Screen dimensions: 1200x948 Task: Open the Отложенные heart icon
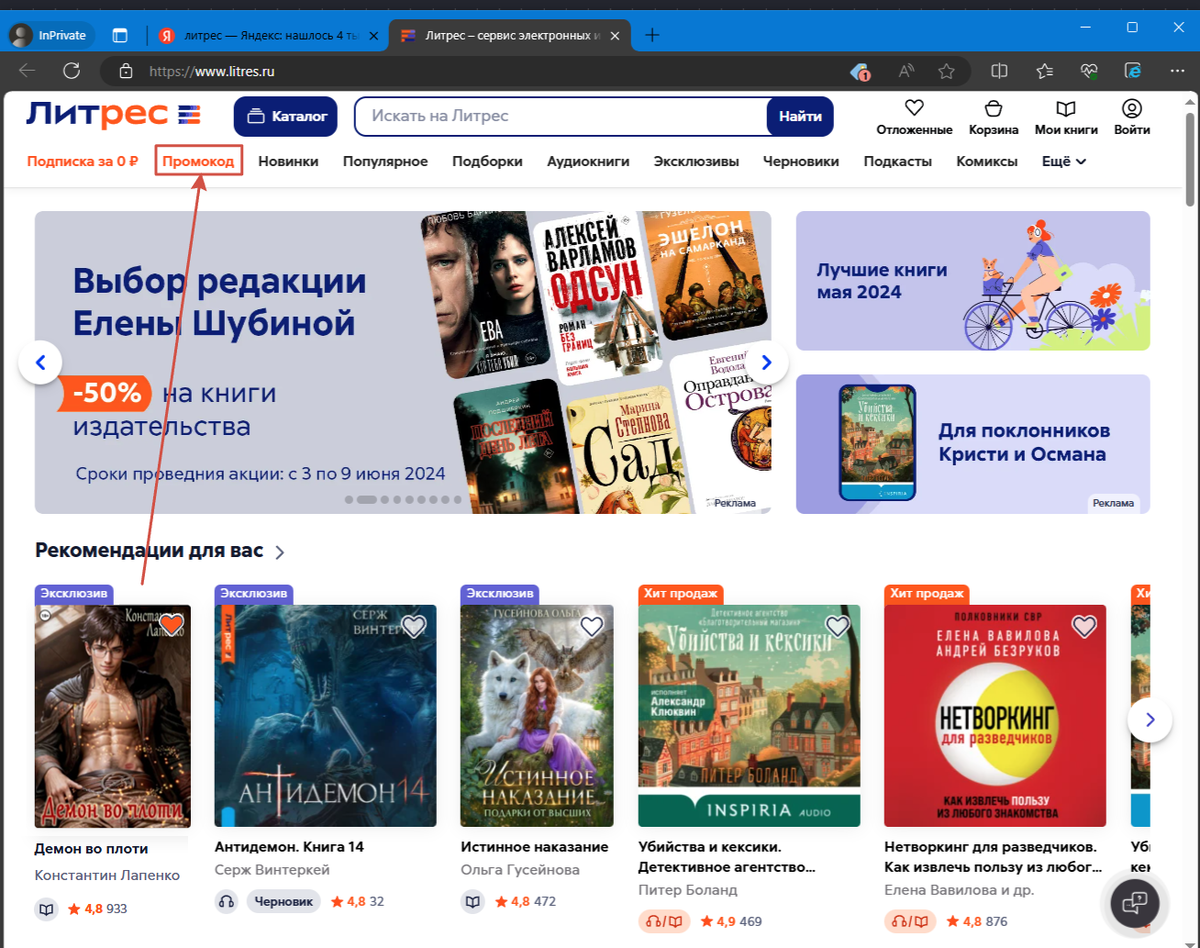tap(914, 108)
